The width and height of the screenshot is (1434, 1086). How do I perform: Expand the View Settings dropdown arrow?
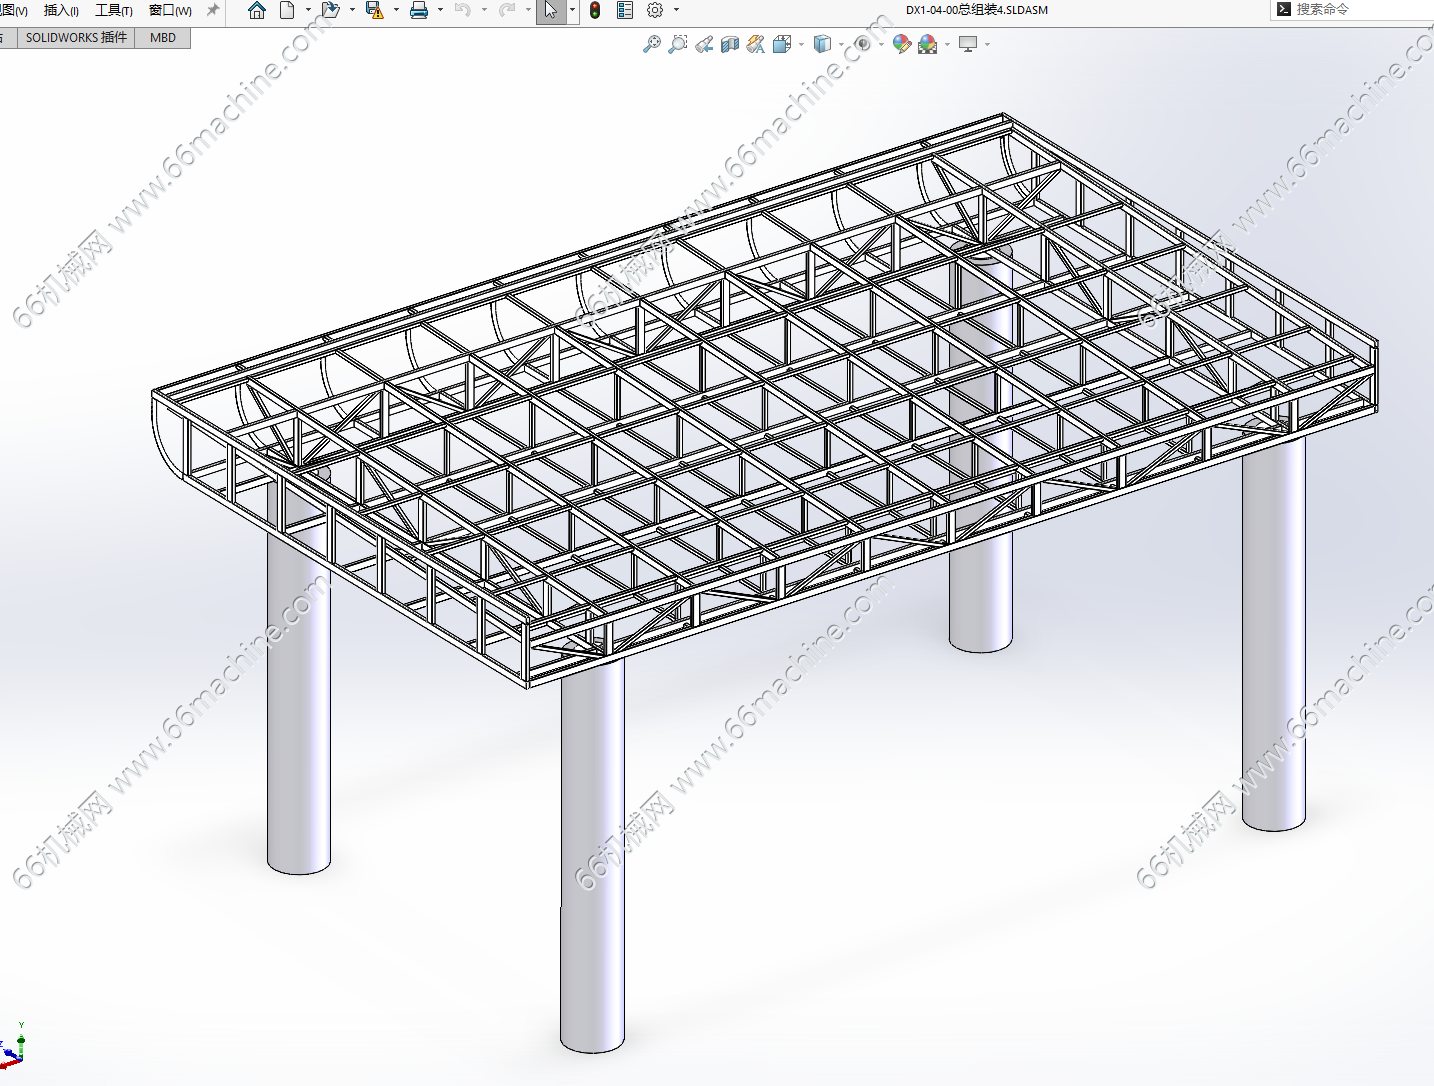[987, 44]
